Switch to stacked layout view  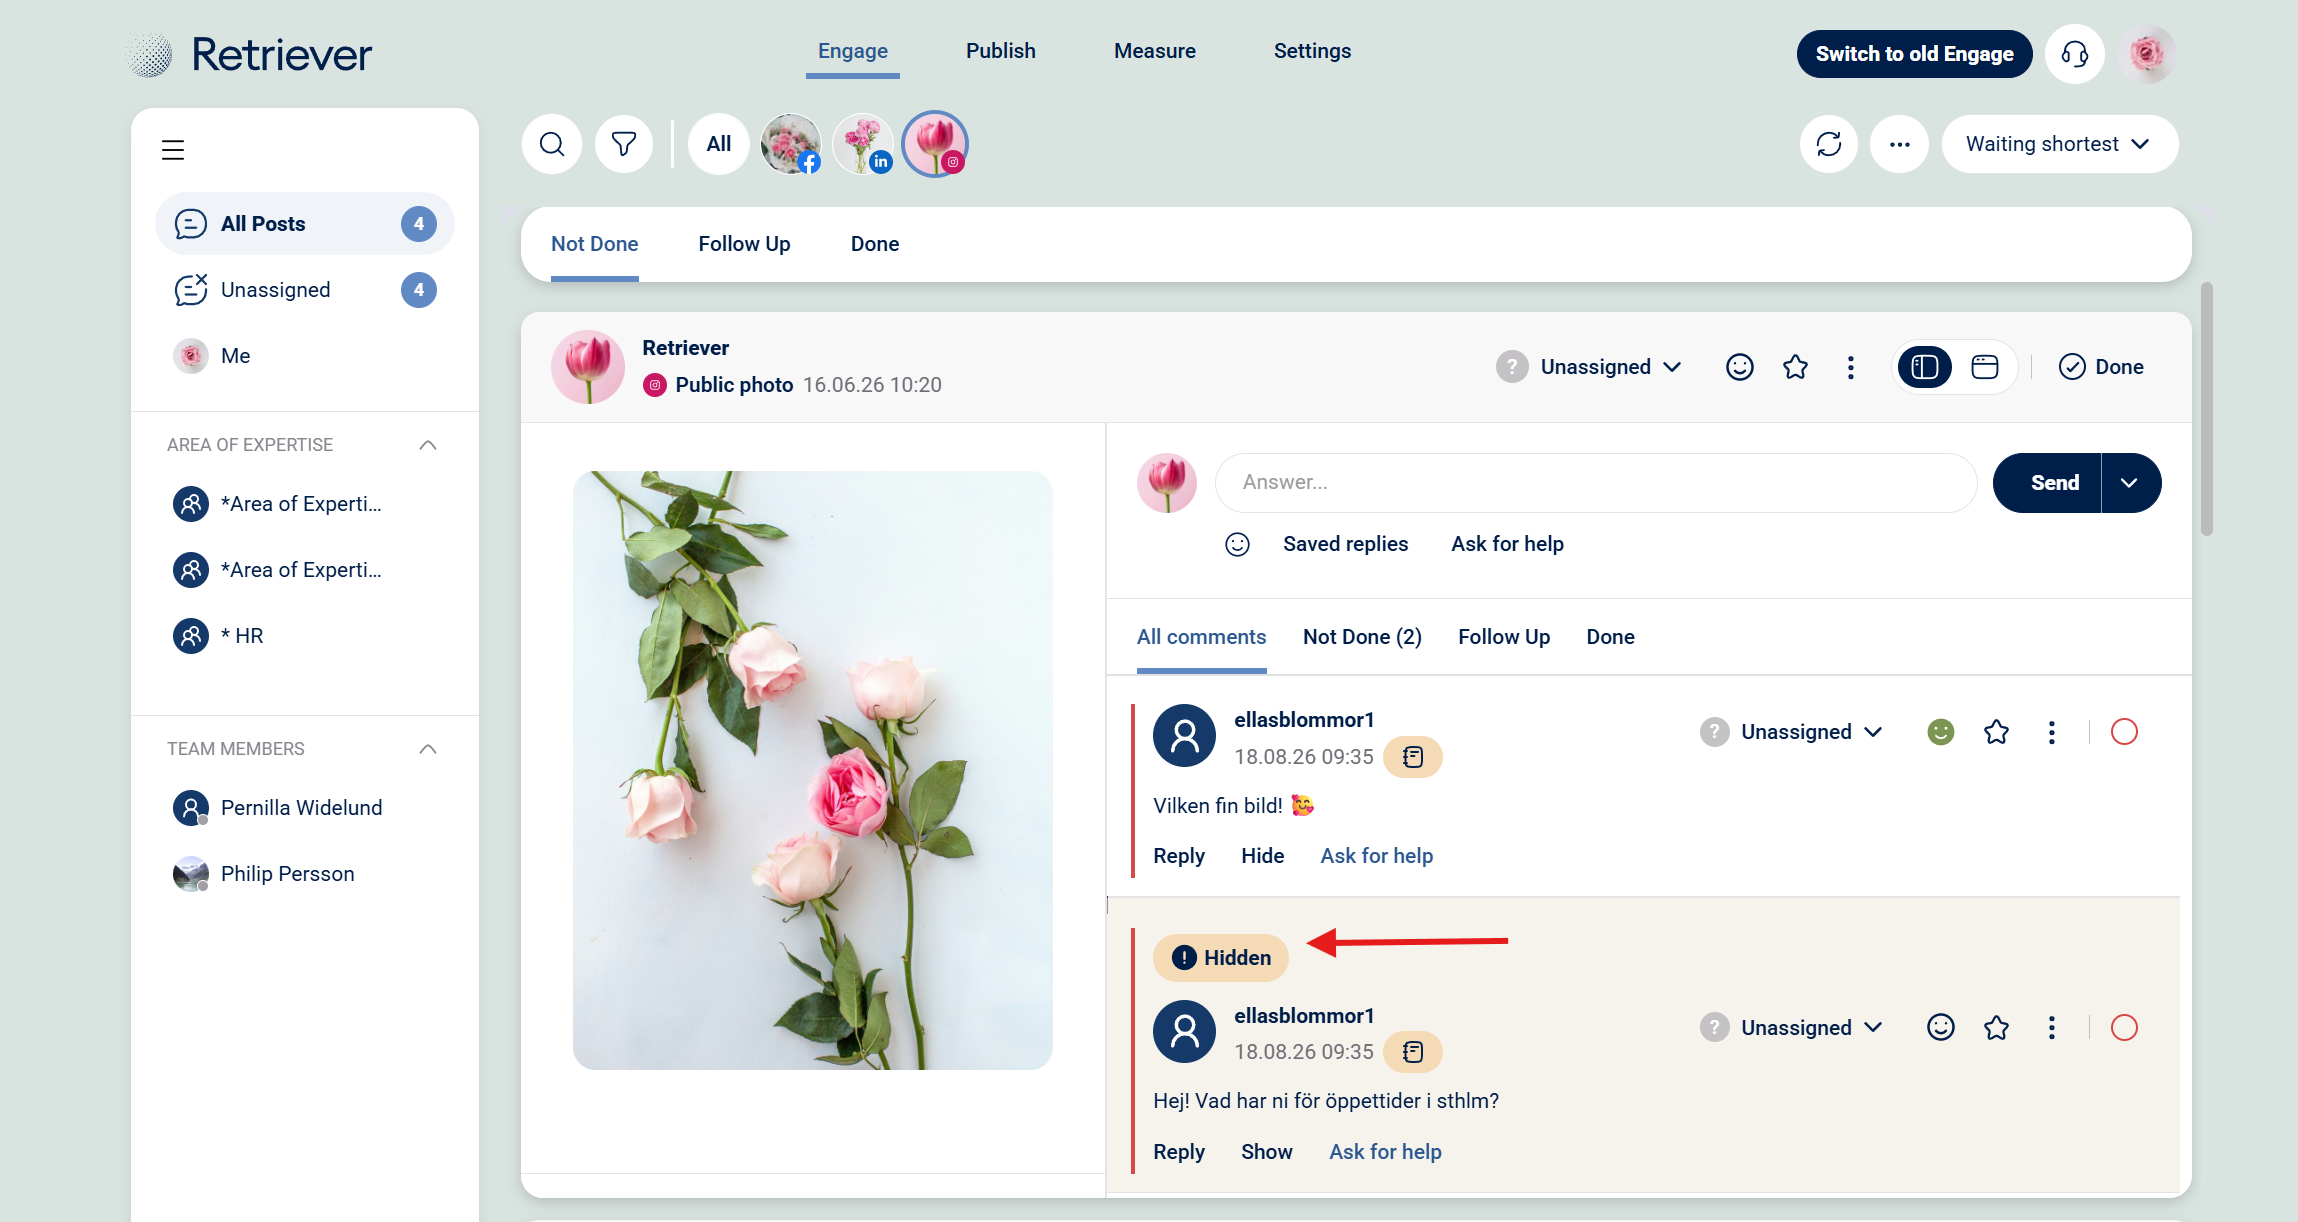[1985, 367]
